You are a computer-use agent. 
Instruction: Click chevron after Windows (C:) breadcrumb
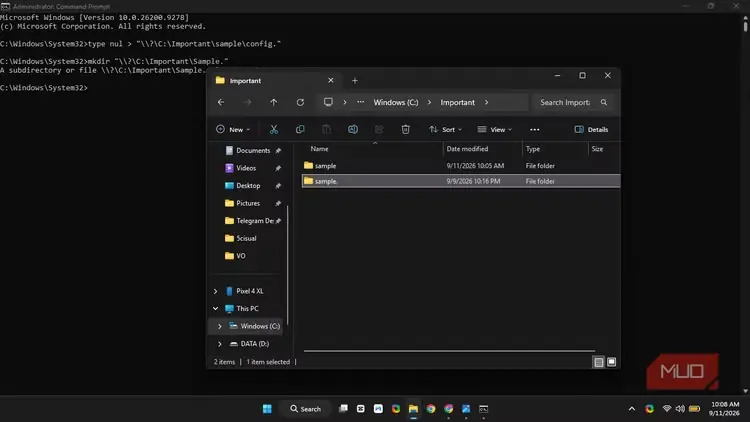(429, 102)
